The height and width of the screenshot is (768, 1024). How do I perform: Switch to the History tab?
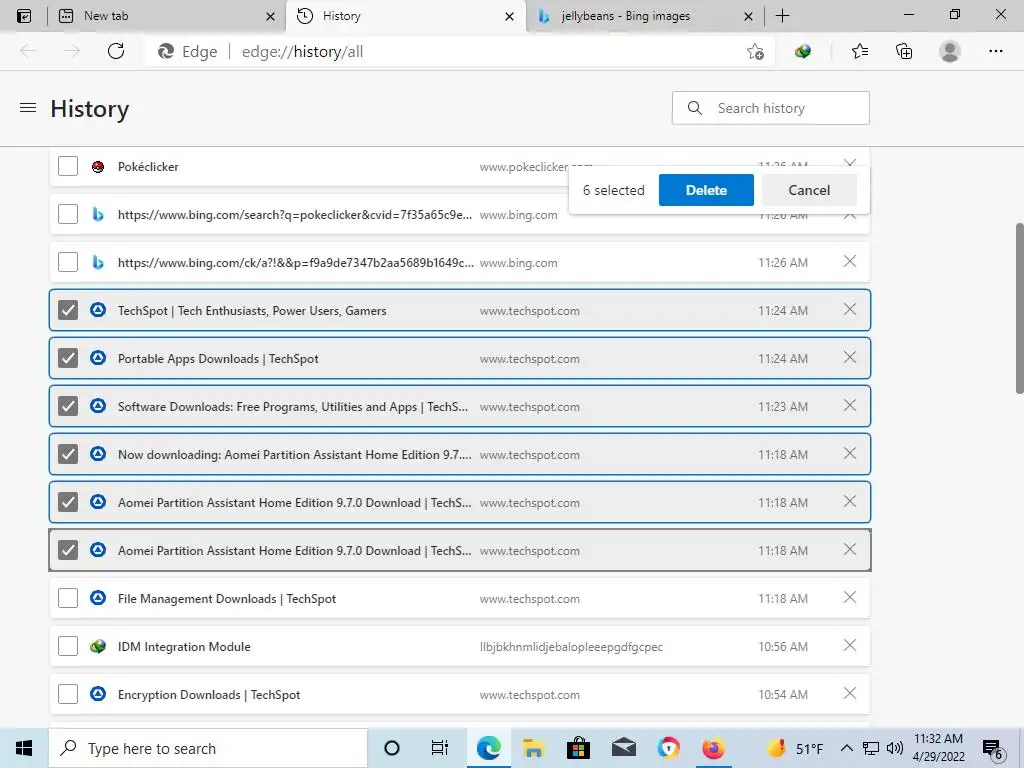pyautogui.click(x=405, y=16)
